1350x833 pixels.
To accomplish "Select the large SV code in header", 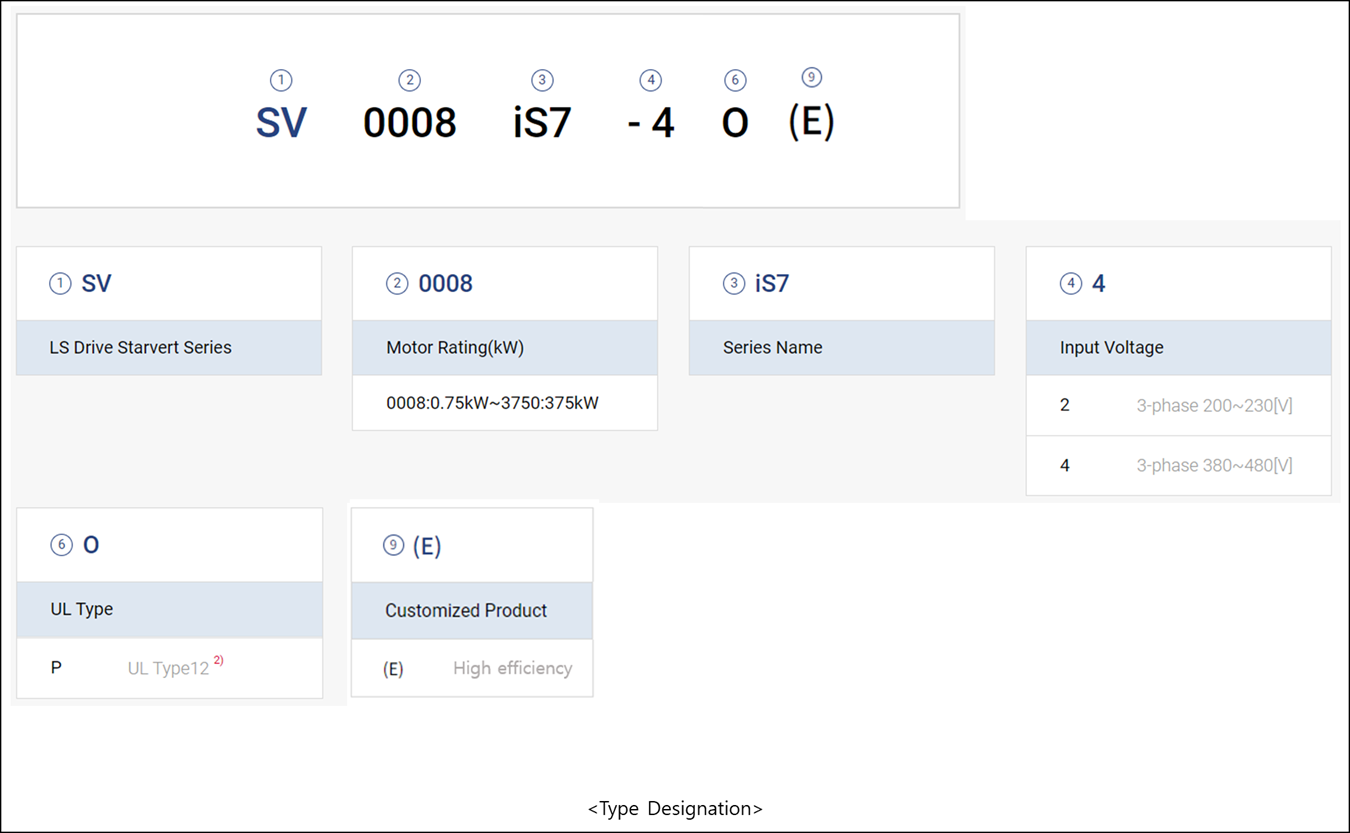I will click(281, 123).
